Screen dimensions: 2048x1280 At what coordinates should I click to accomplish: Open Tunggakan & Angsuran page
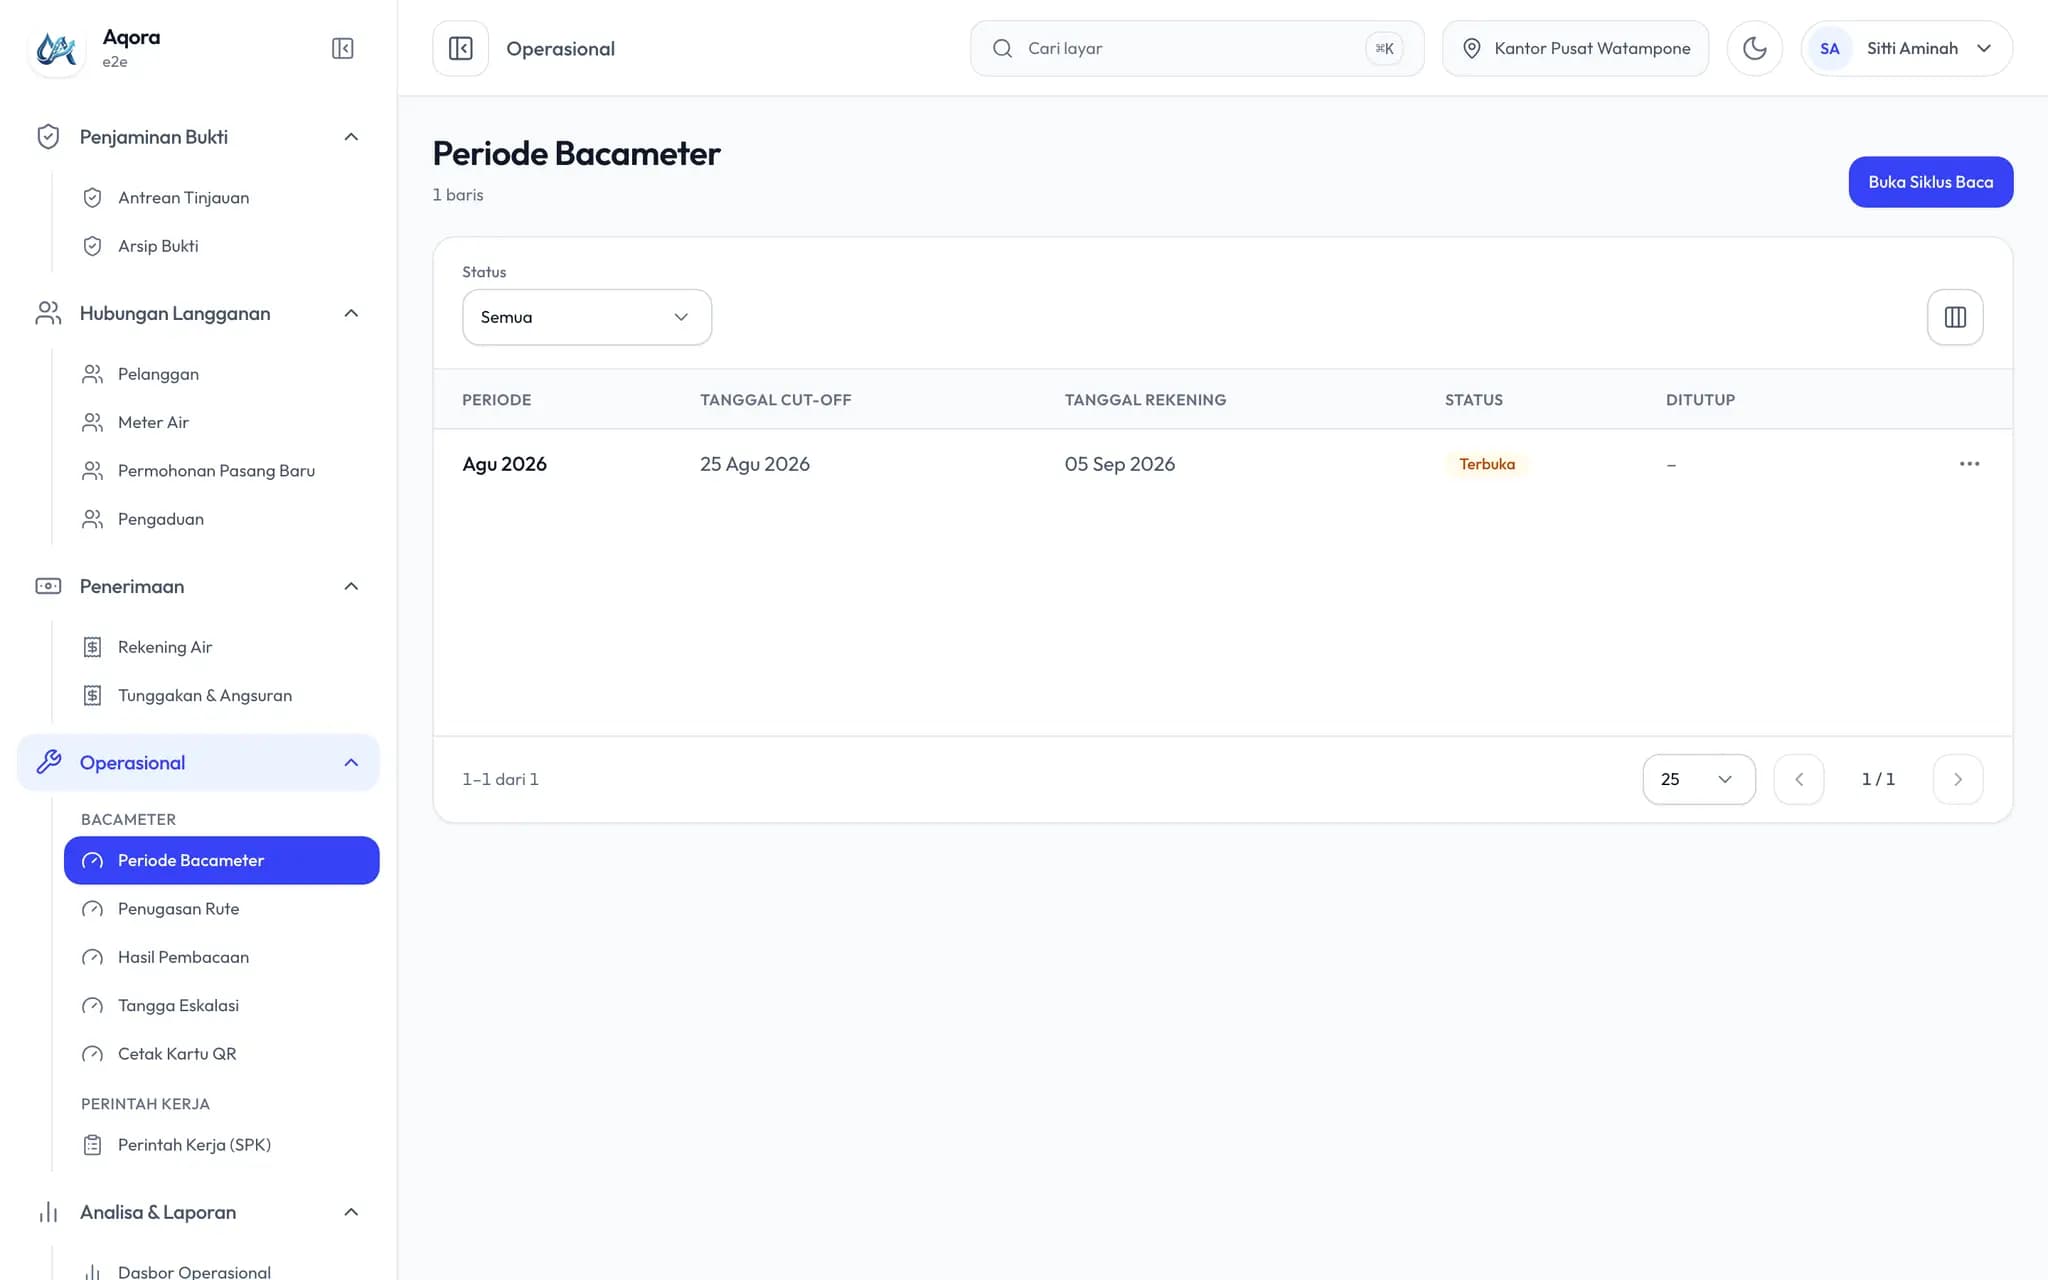[221, 695]
